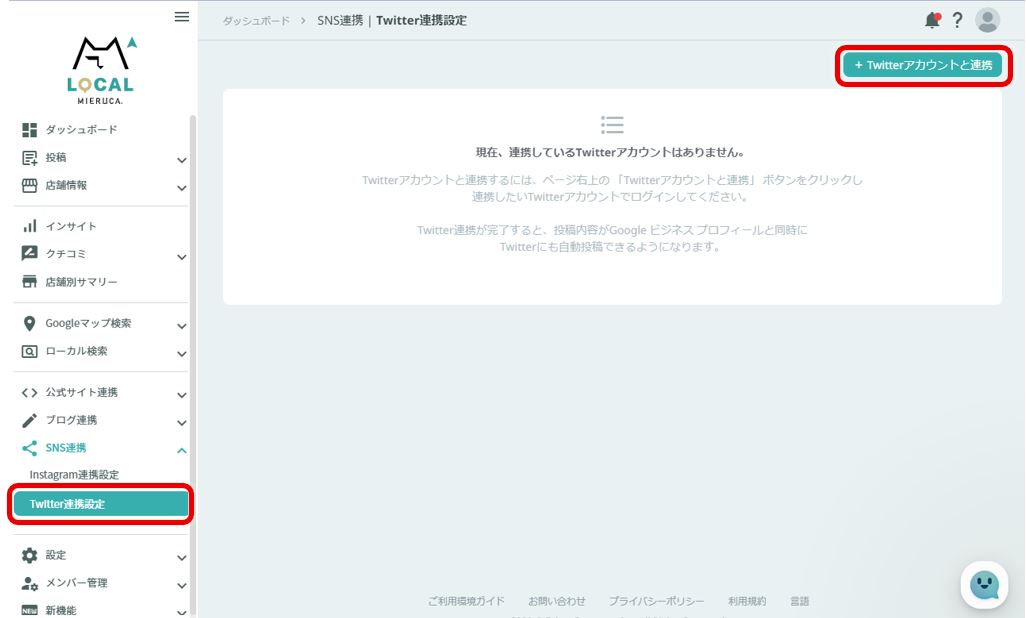Image resolution: width=1026 pixels, height=618 pixels.
Task: Collapse the SNS連携 section chevron
Action: (182, 450)
